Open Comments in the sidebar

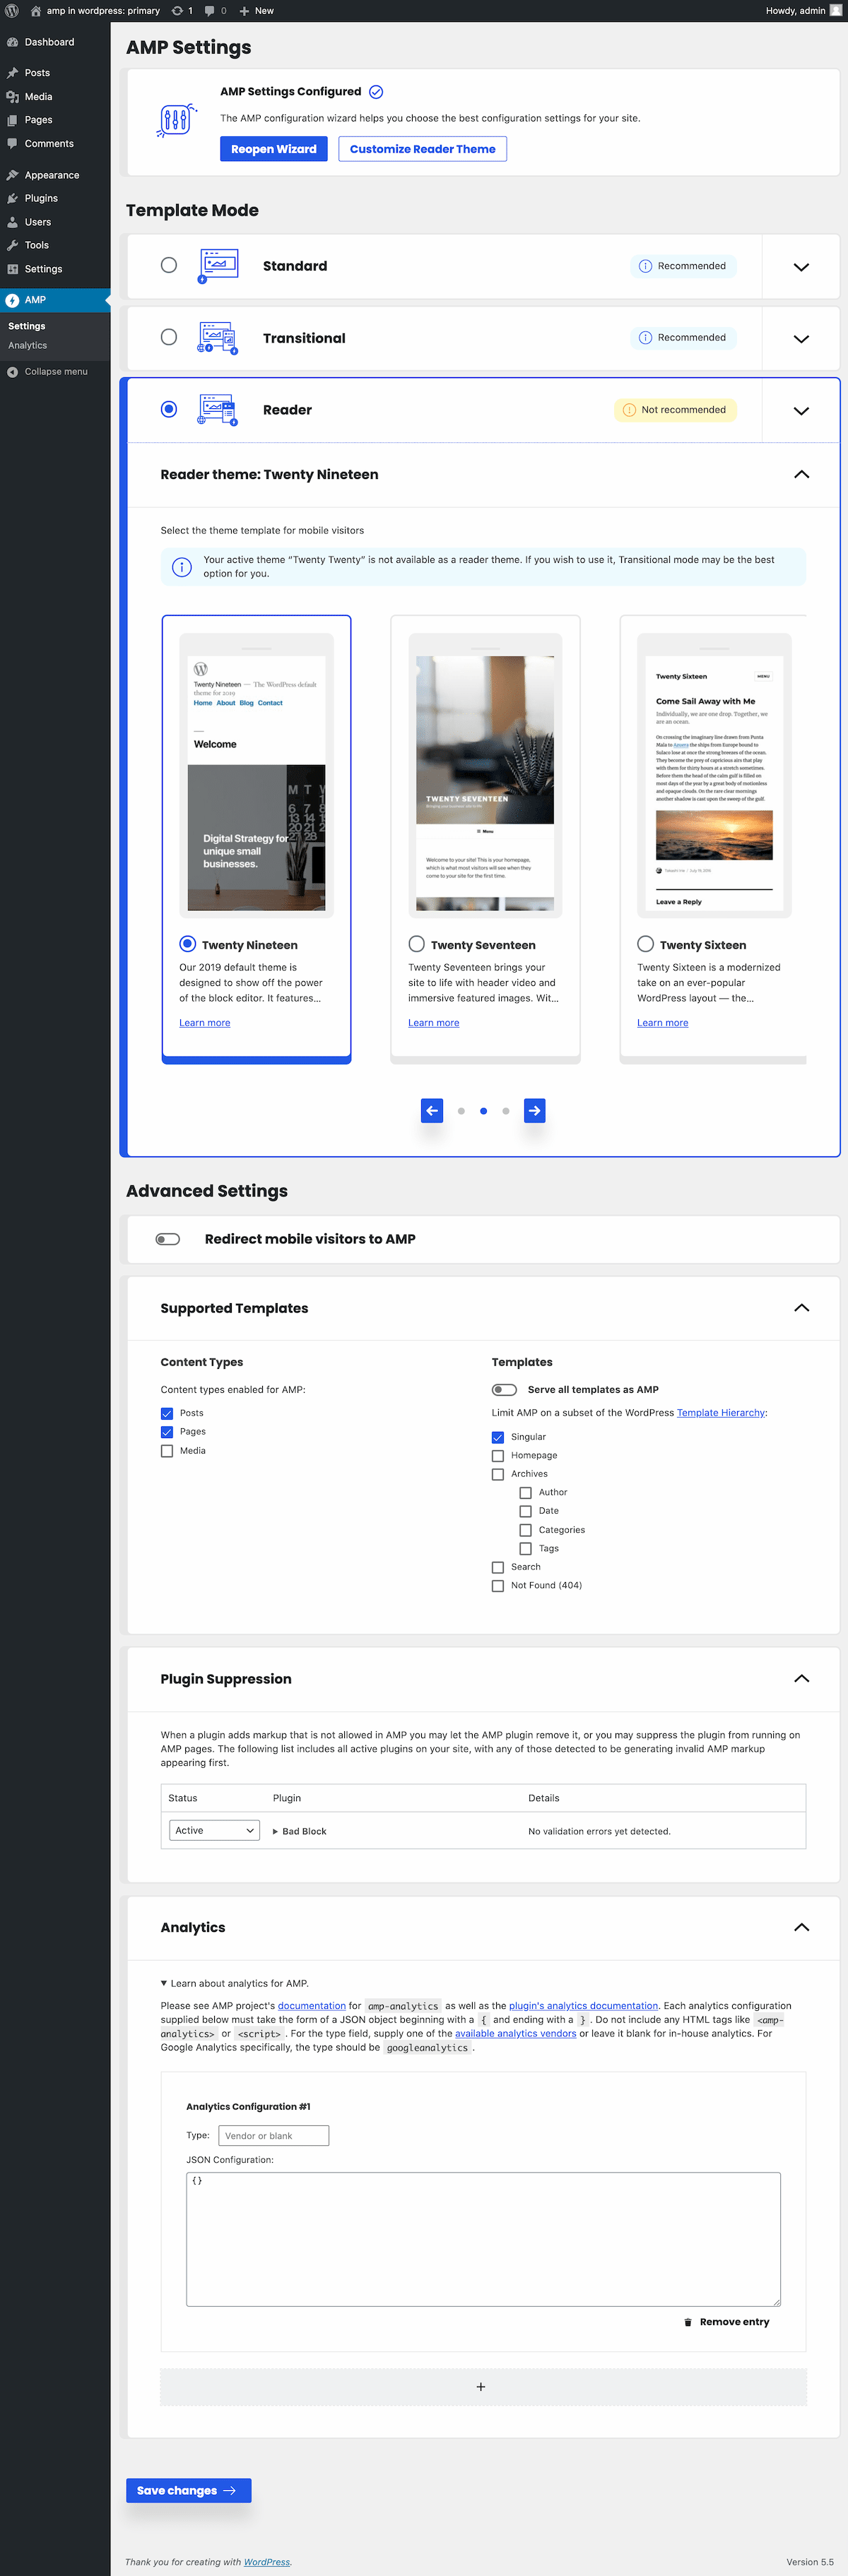(x=49, y=144)
